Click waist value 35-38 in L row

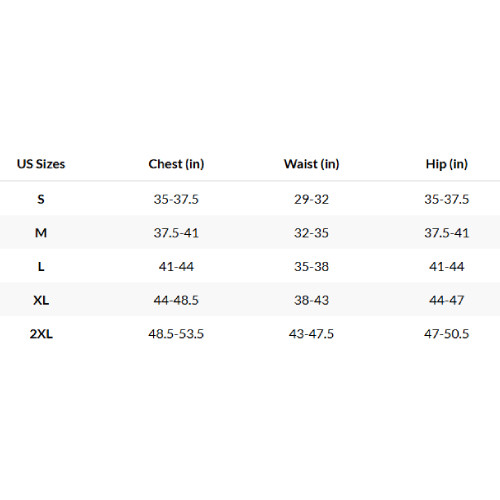311,267
